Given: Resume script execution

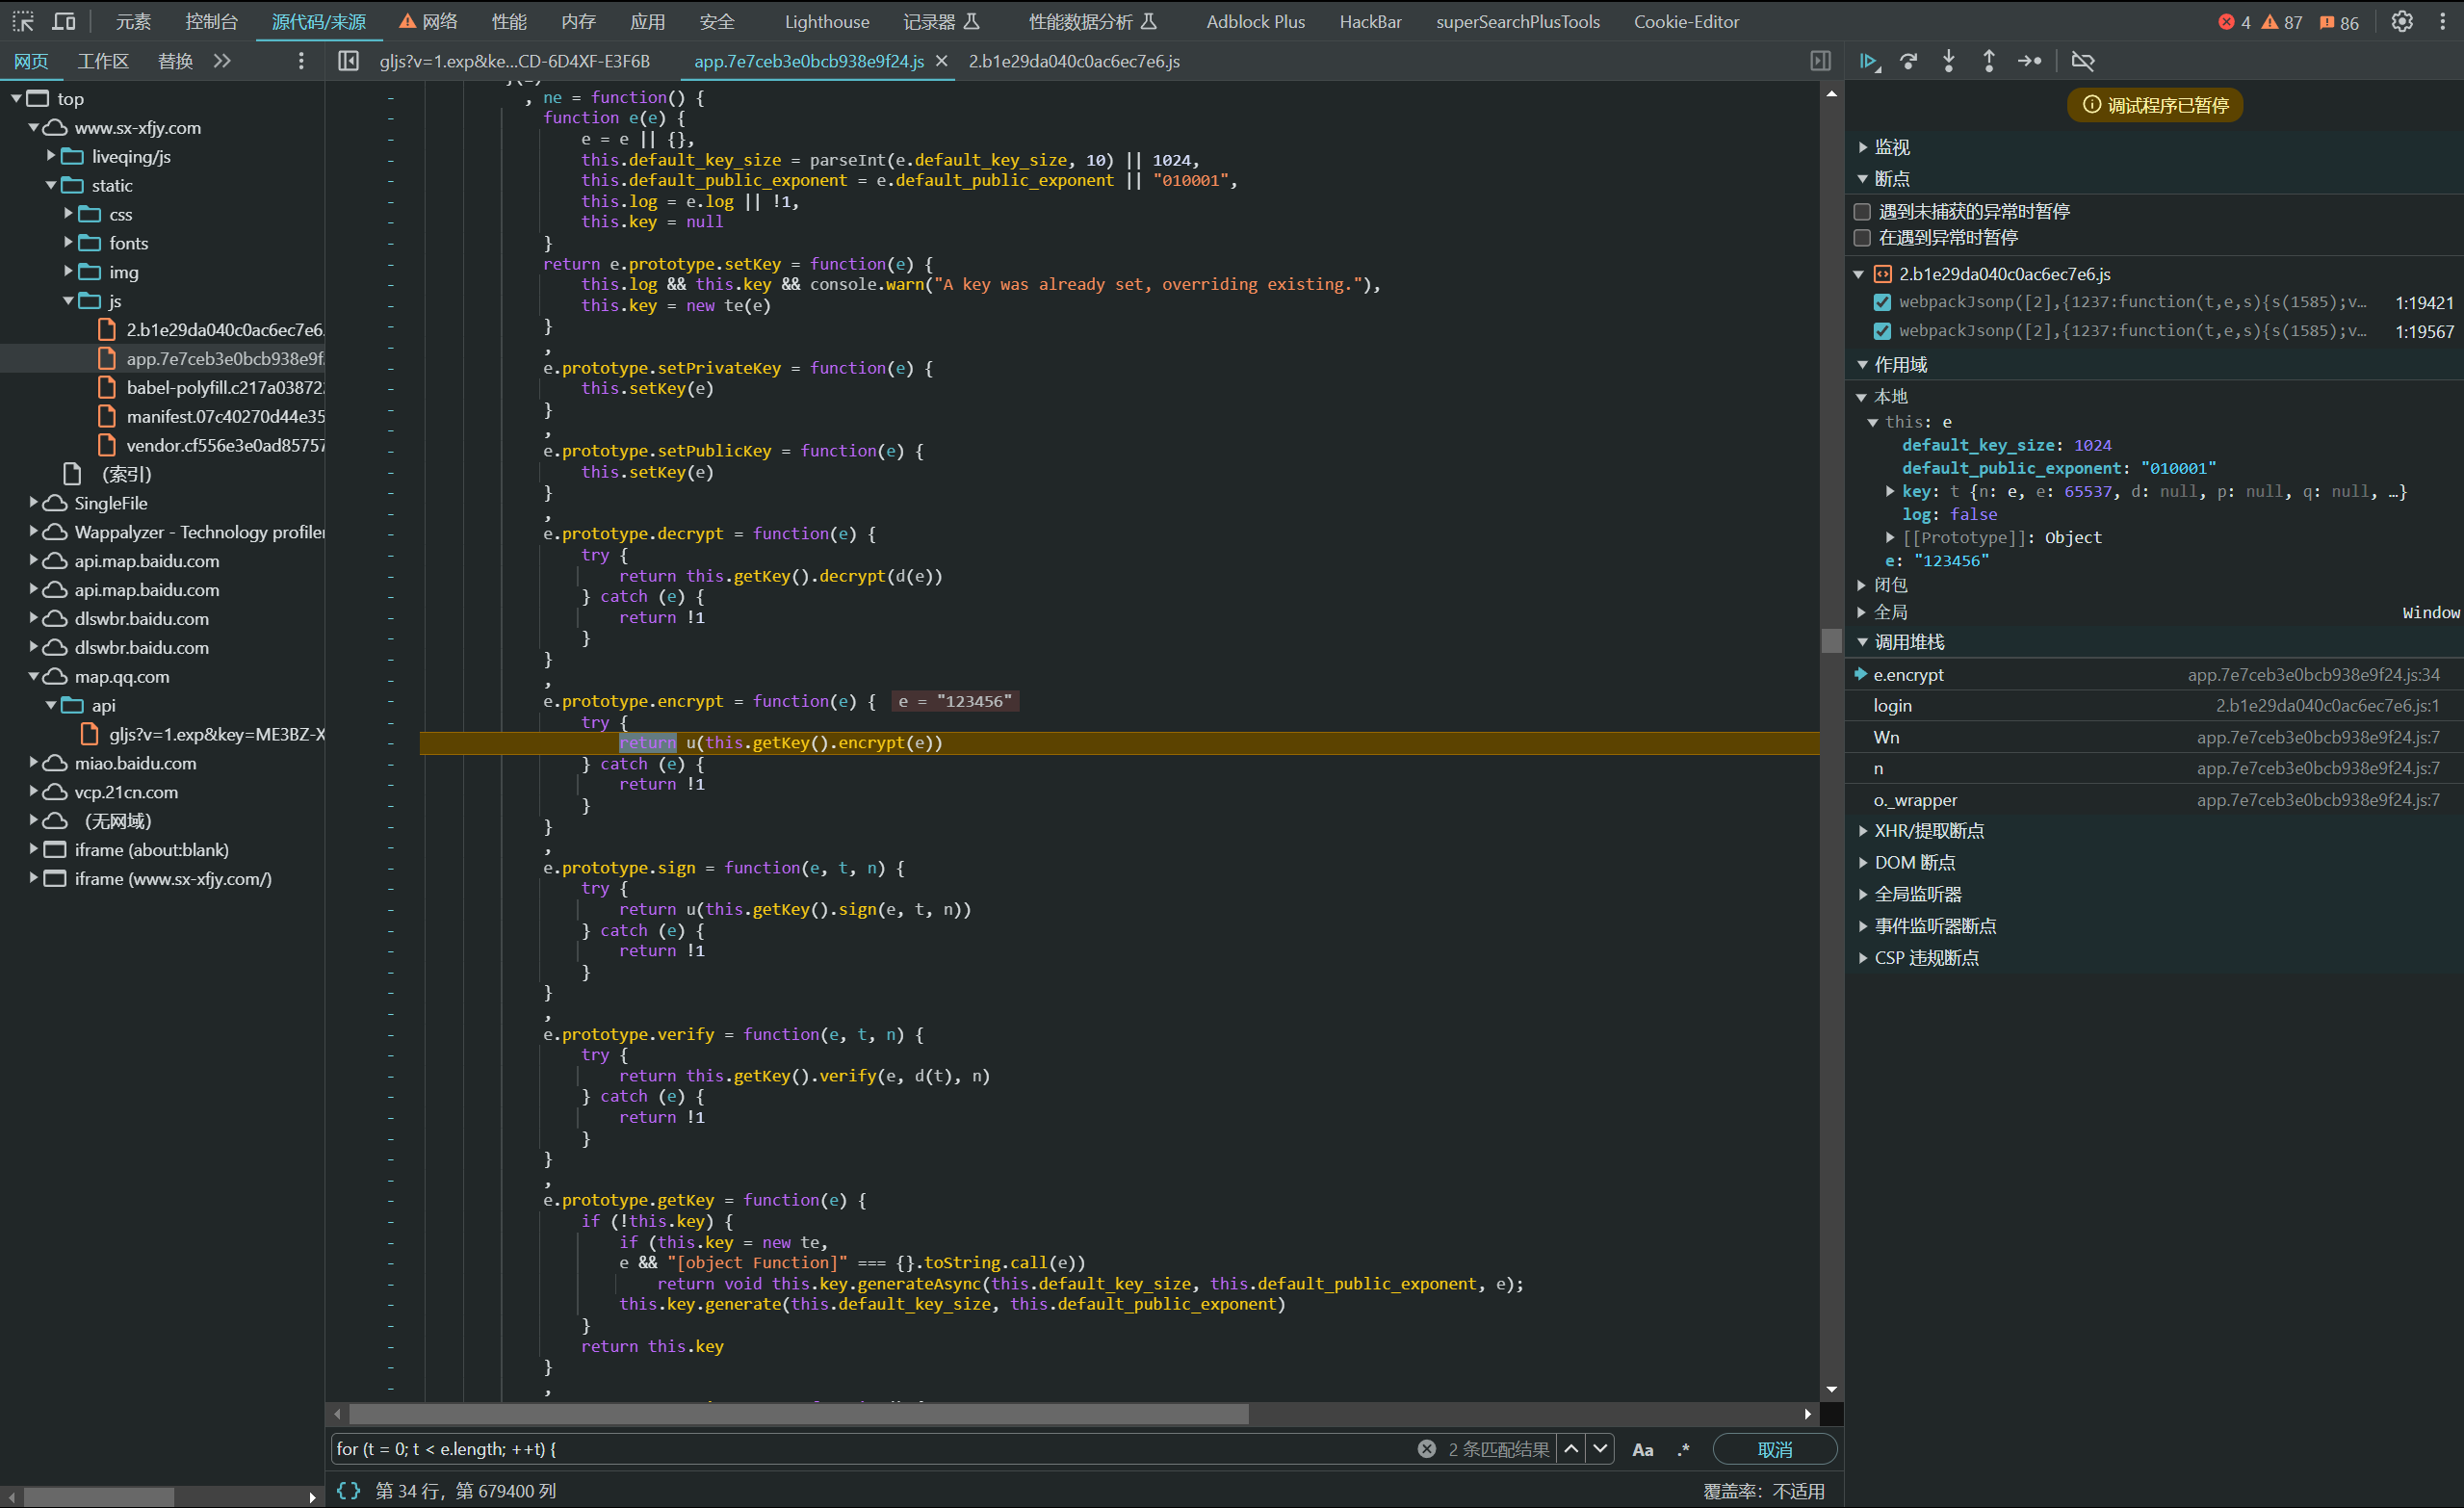Looking at the screenshot, I should [1869, 61].
